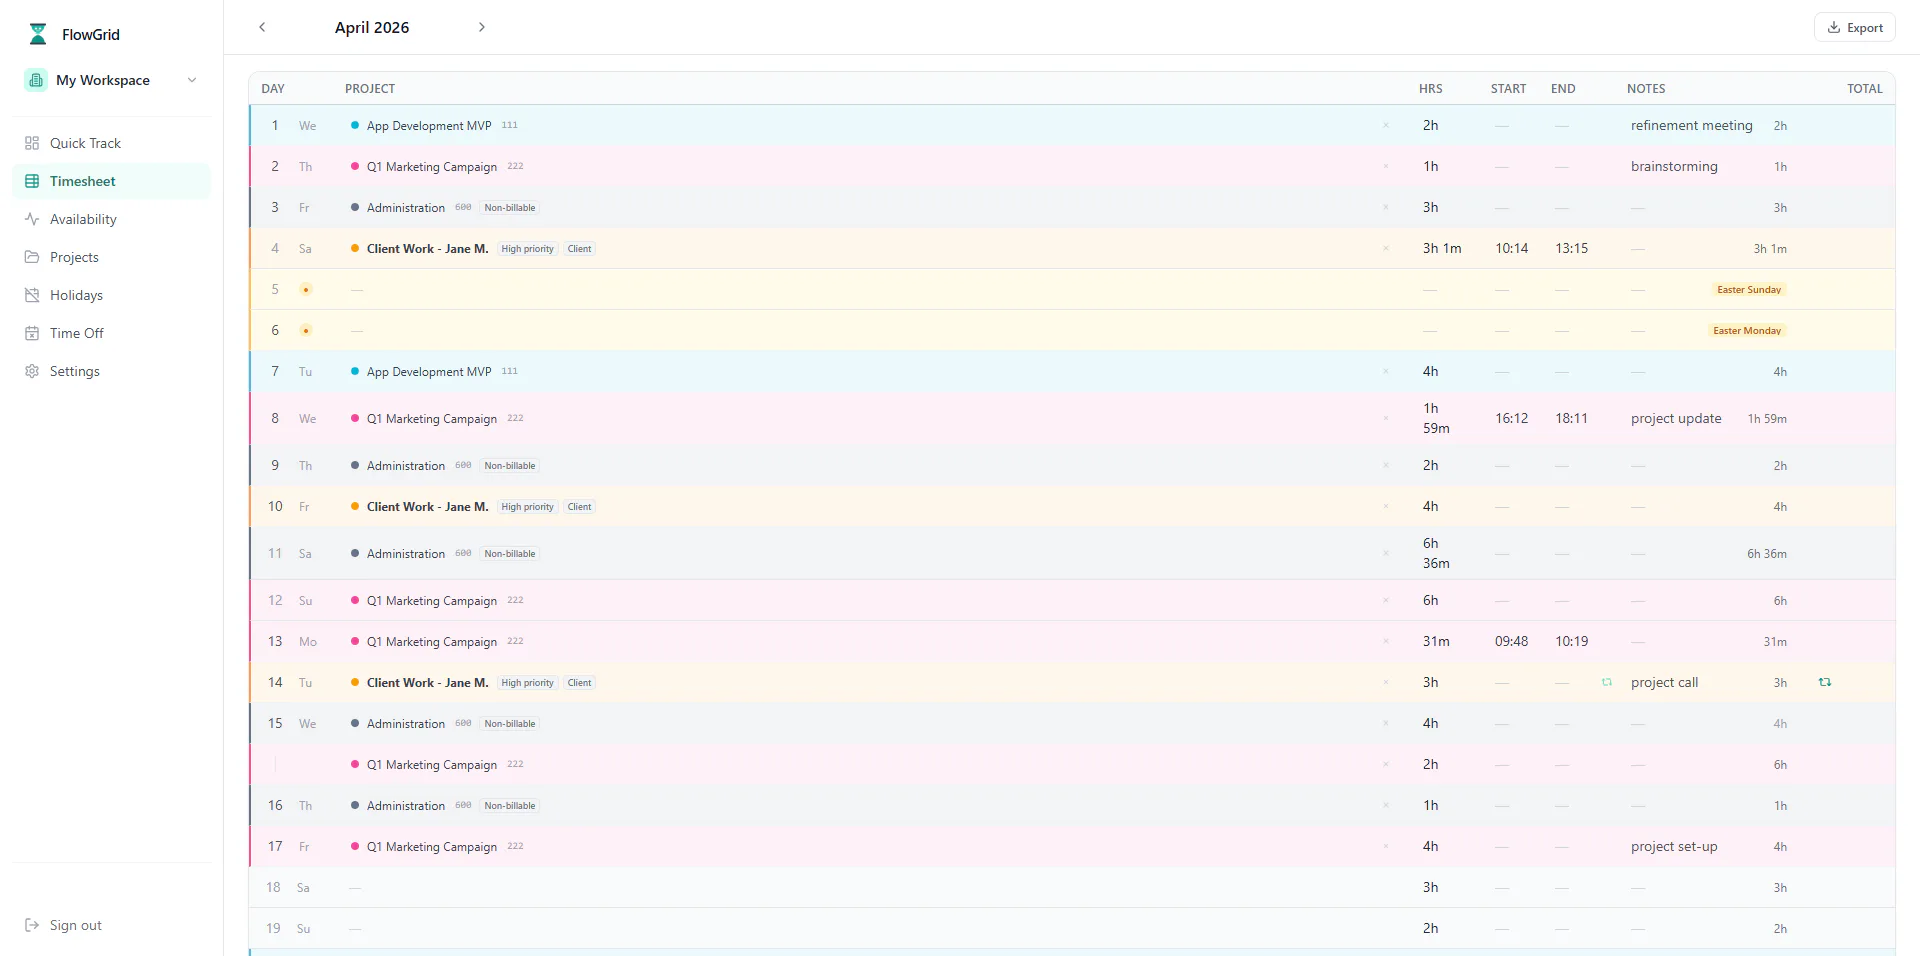Click the holiday dot marker on day 6
The height and width of the screenshot is (956, 1920).
coord(306,330)
